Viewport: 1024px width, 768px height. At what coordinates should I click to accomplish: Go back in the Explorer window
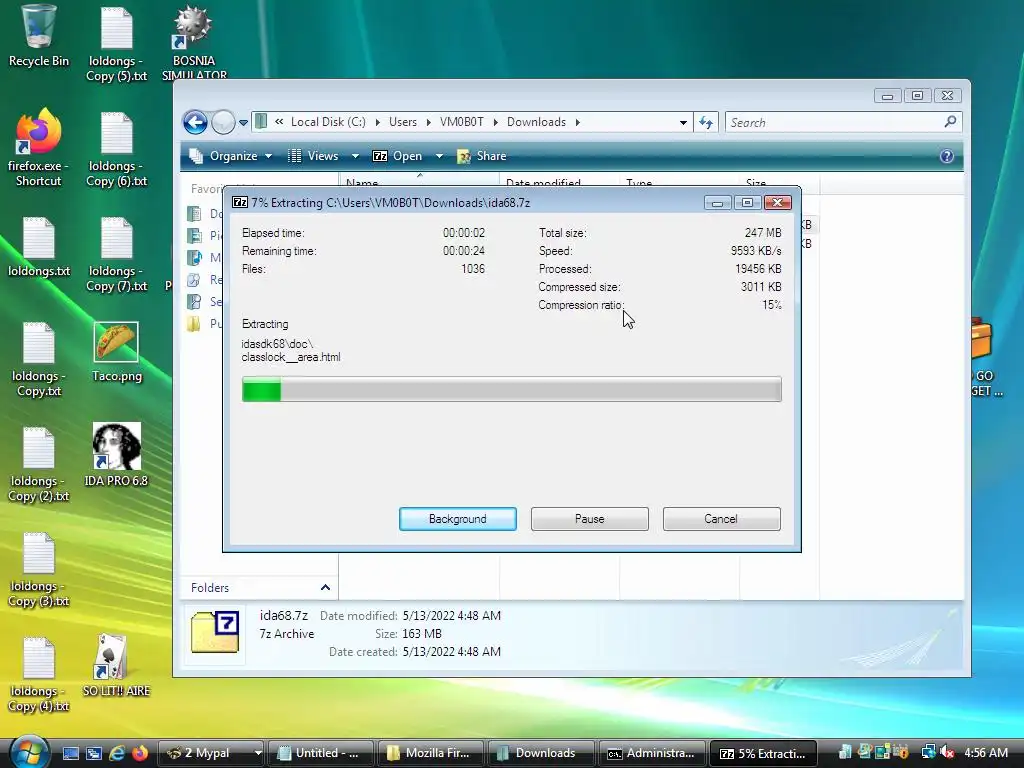point(195,122)
